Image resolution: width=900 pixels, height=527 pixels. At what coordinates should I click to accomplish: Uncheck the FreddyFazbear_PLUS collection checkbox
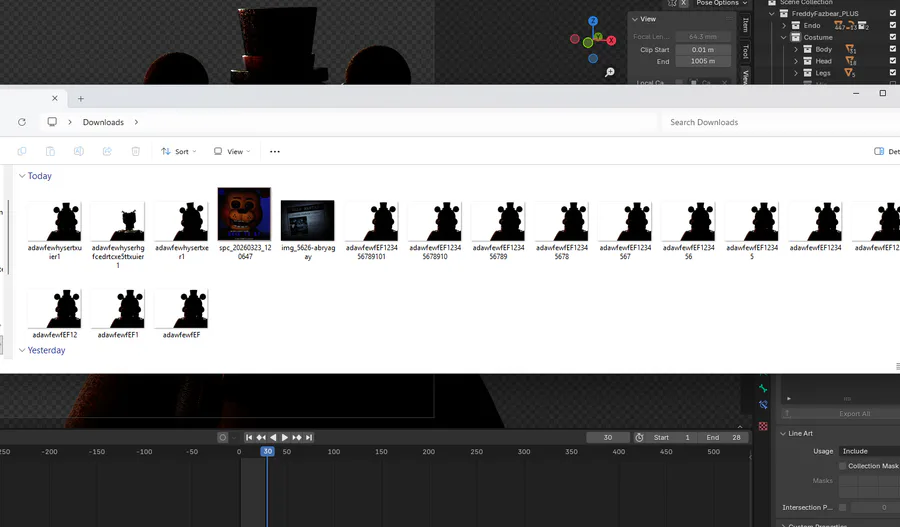coord(893,13)
